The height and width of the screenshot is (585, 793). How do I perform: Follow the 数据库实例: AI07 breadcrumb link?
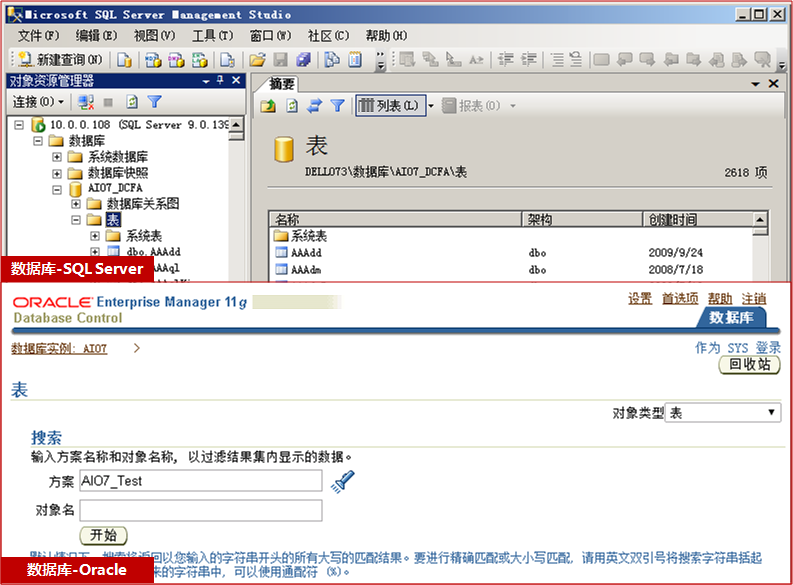(x=59, y=348)
